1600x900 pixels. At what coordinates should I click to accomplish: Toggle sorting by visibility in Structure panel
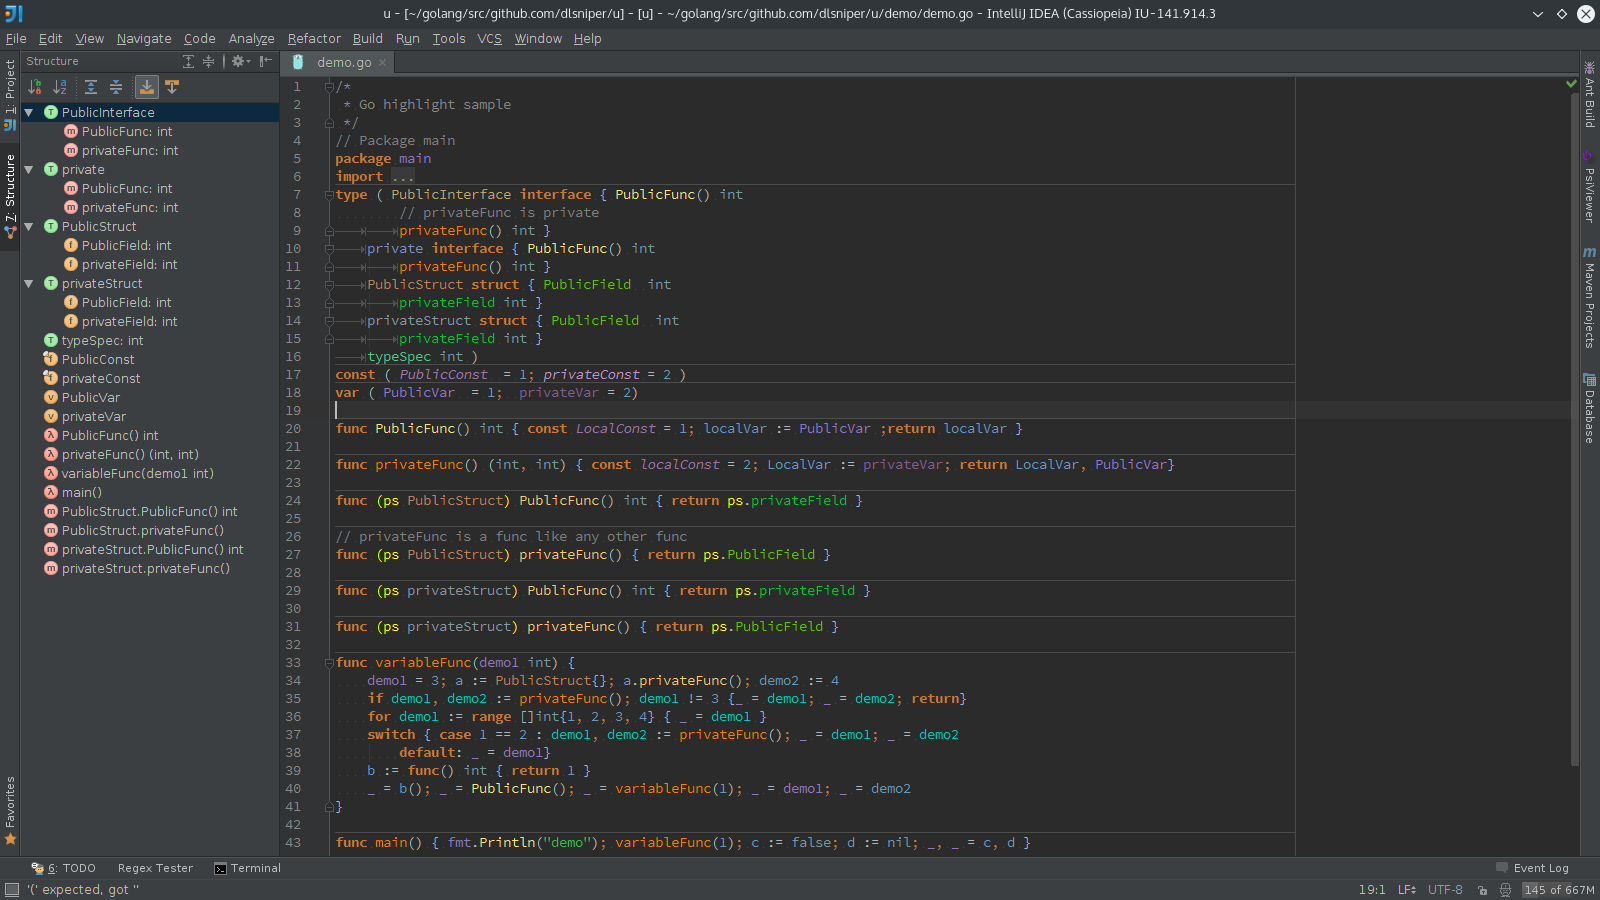[34, 87]
